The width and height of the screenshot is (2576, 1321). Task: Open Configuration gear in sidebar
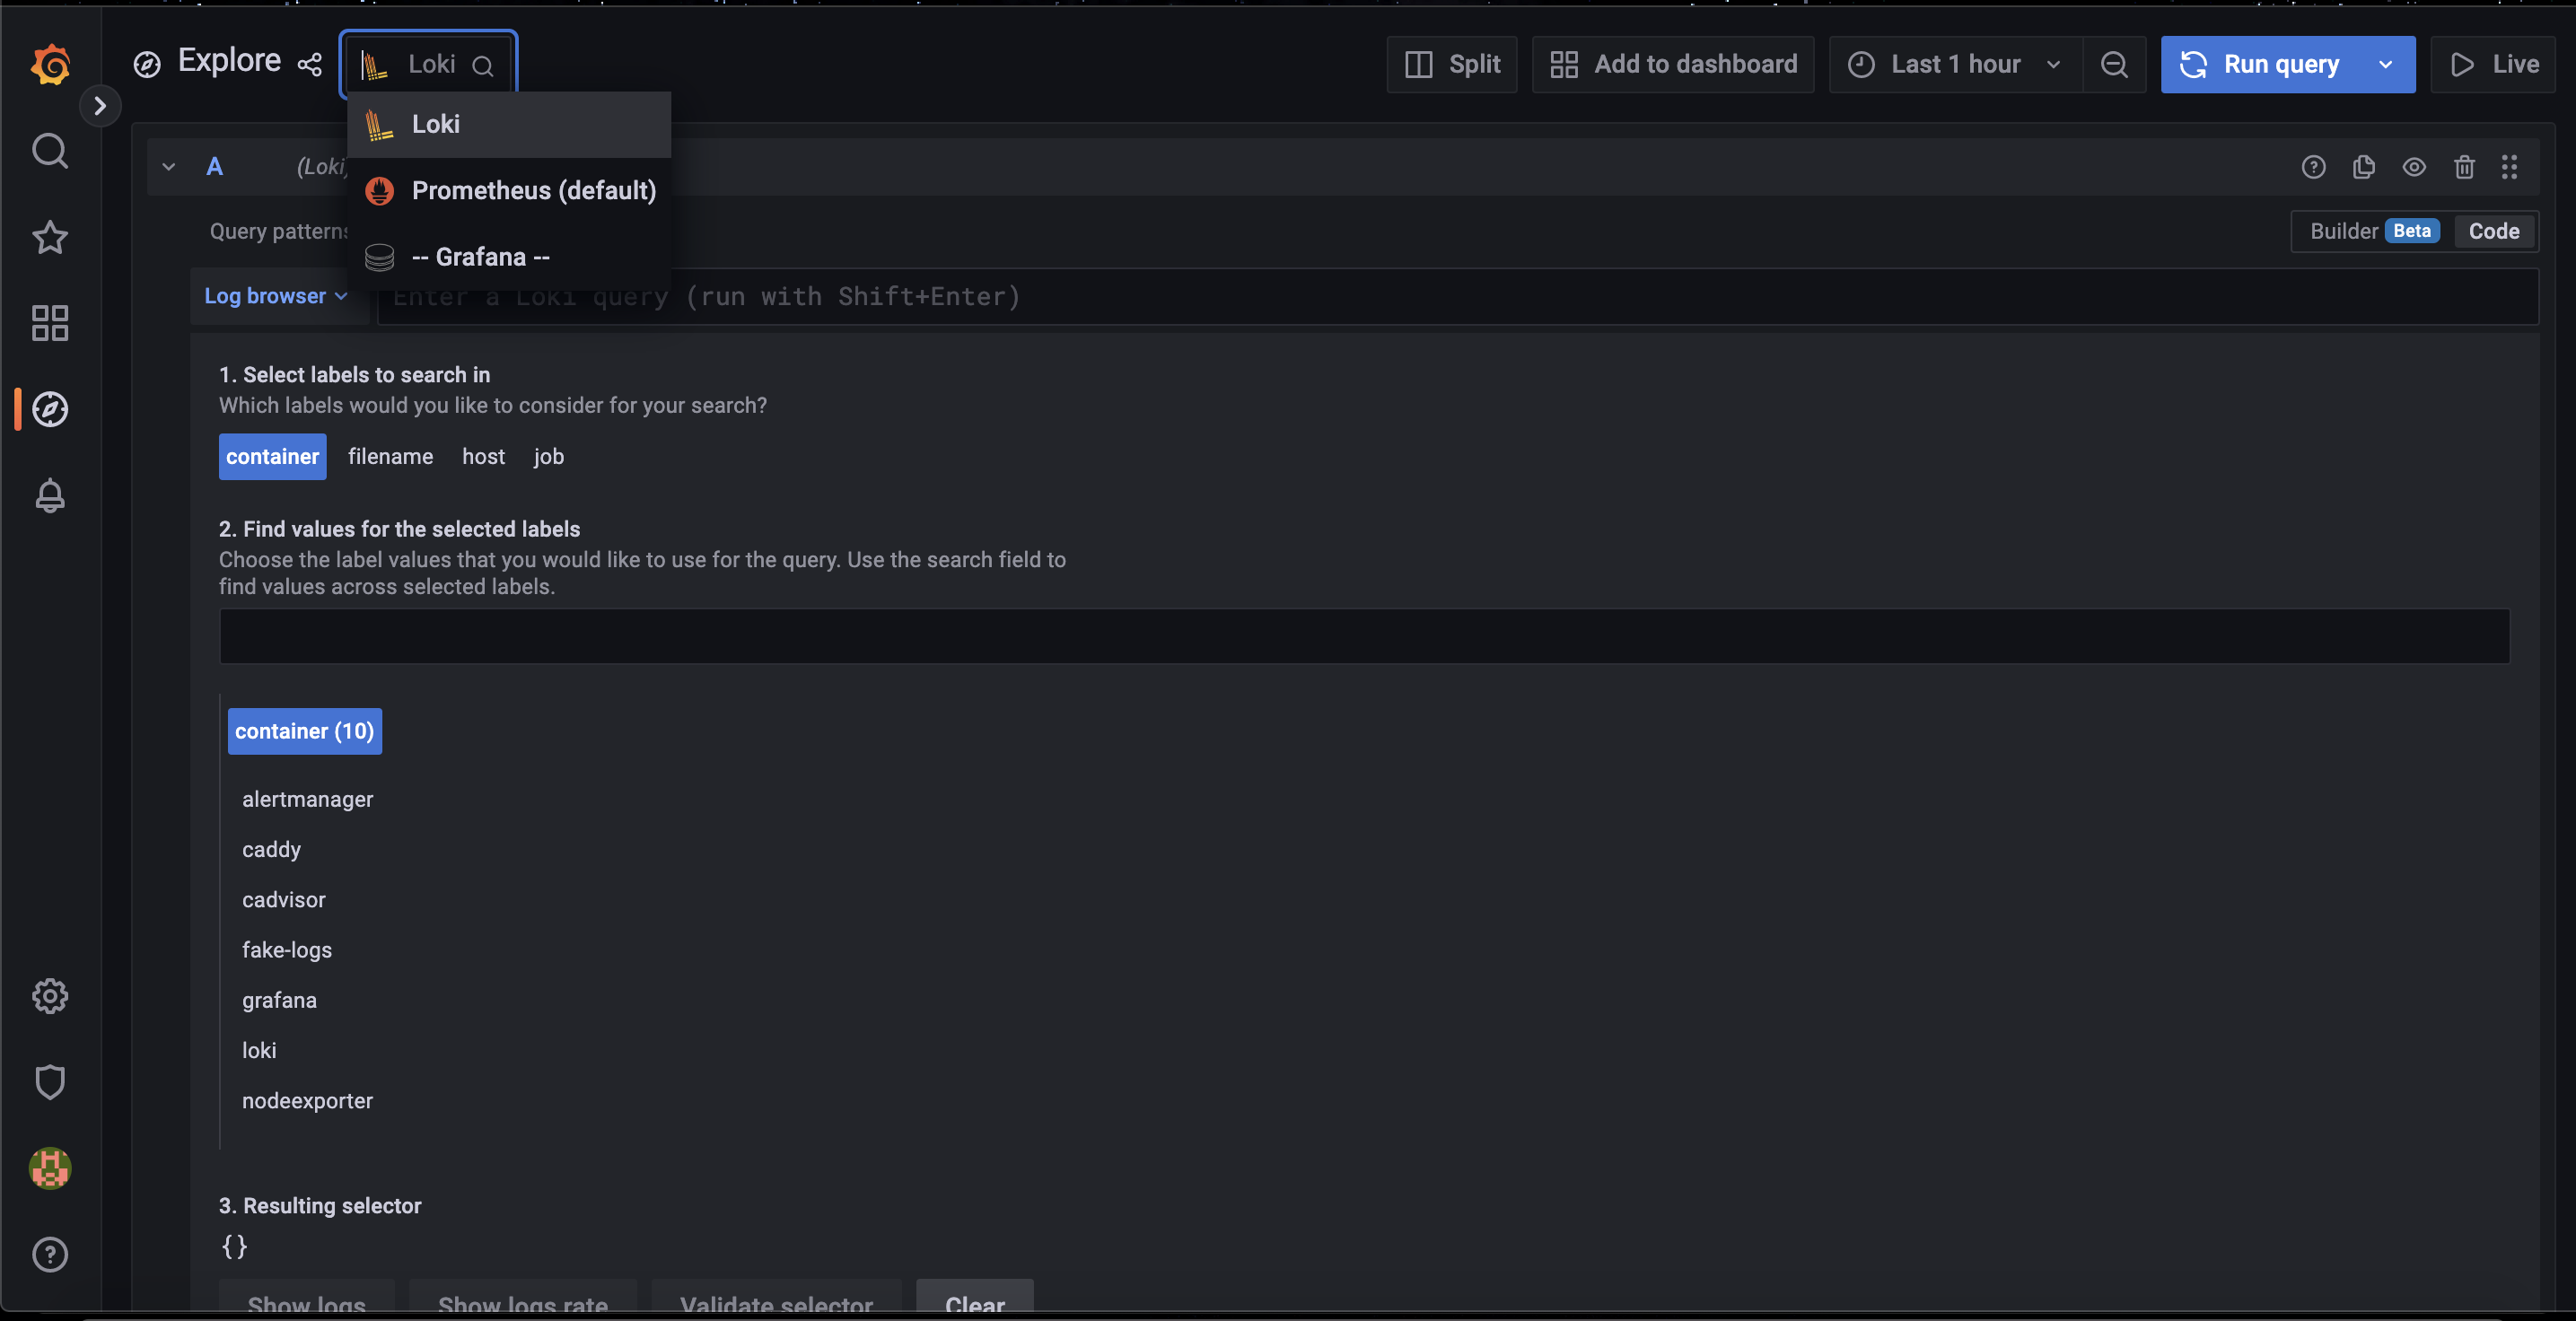pyautogui.click(x=50, y=996)
